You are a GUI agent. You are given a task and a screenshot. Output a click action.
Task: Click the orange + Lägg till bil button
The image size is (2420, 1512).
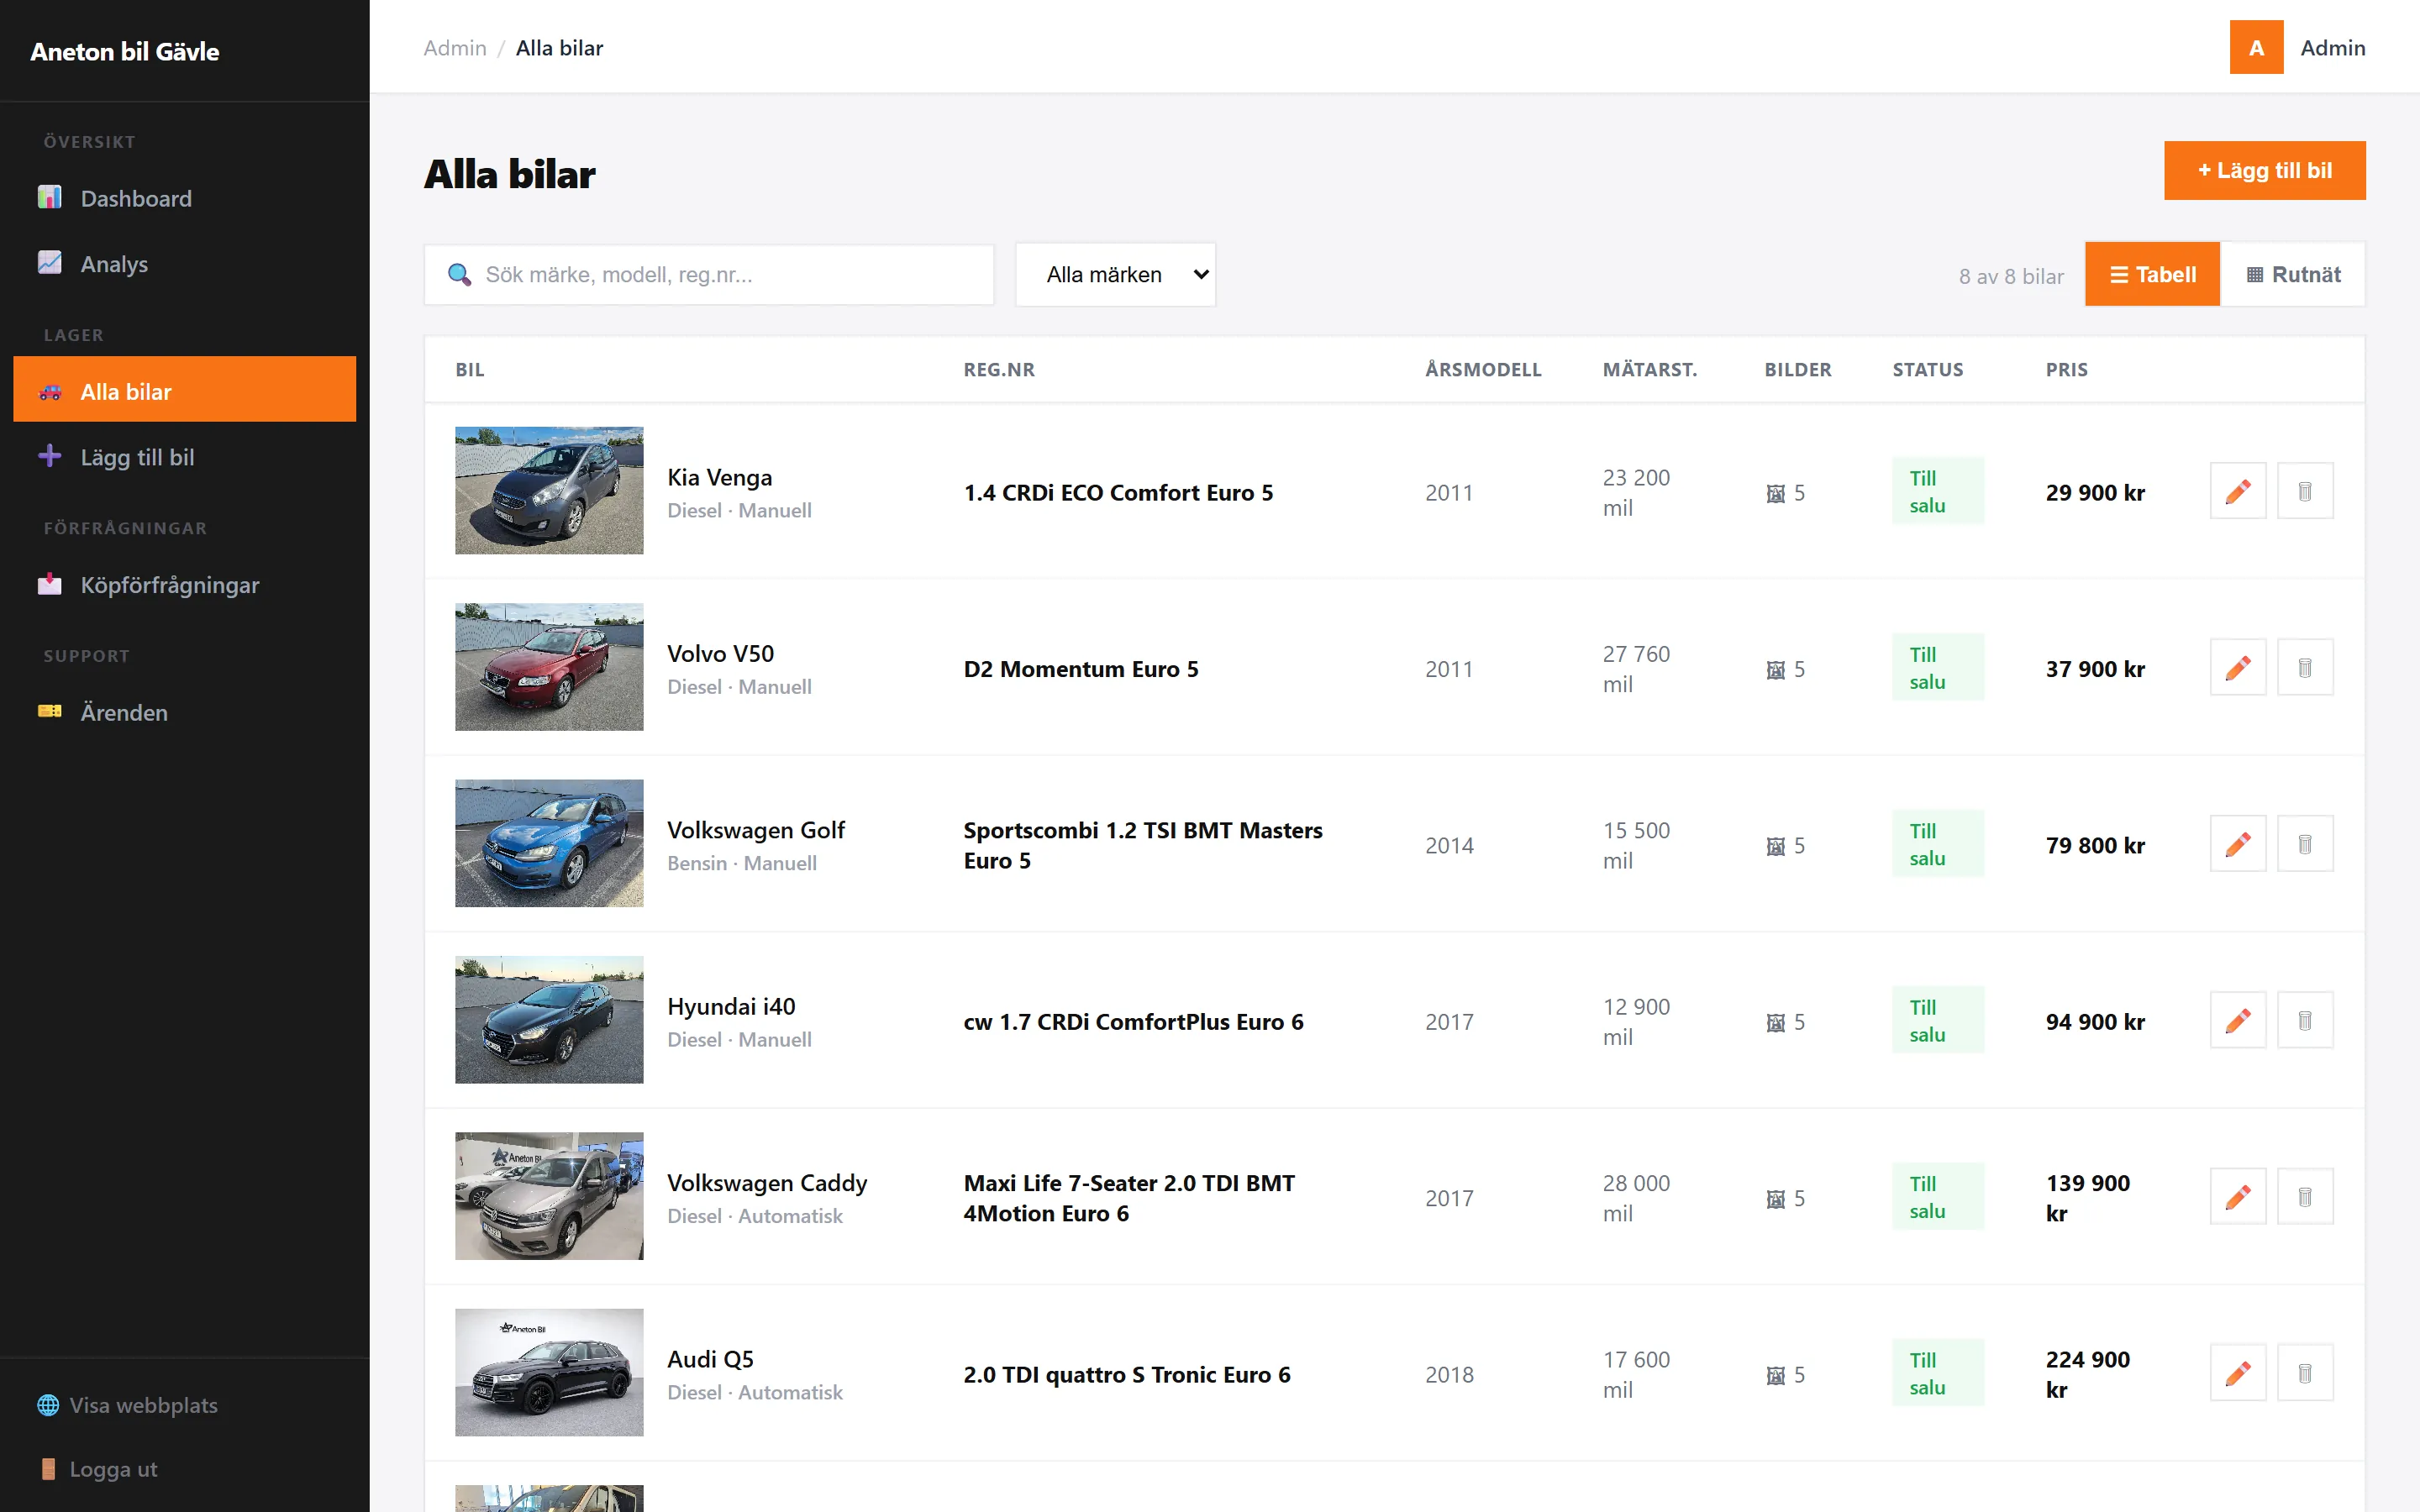(x=2265, y=170)
